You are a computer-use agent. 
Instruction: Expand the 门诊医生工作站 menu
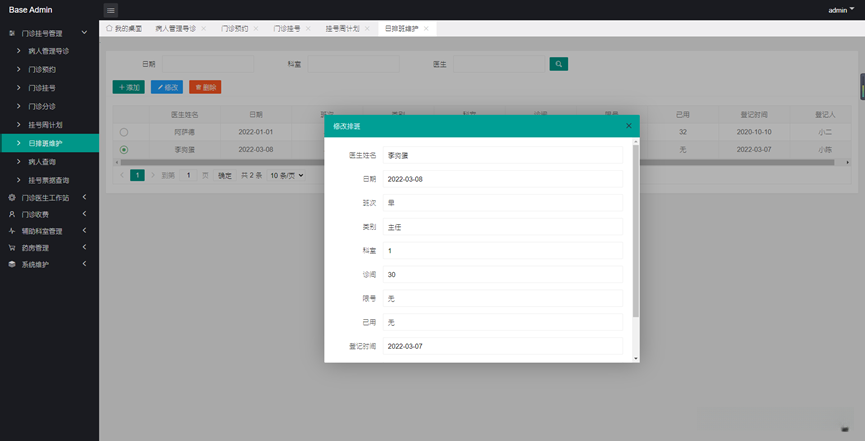pyautogui.click(x=84, y=197)
